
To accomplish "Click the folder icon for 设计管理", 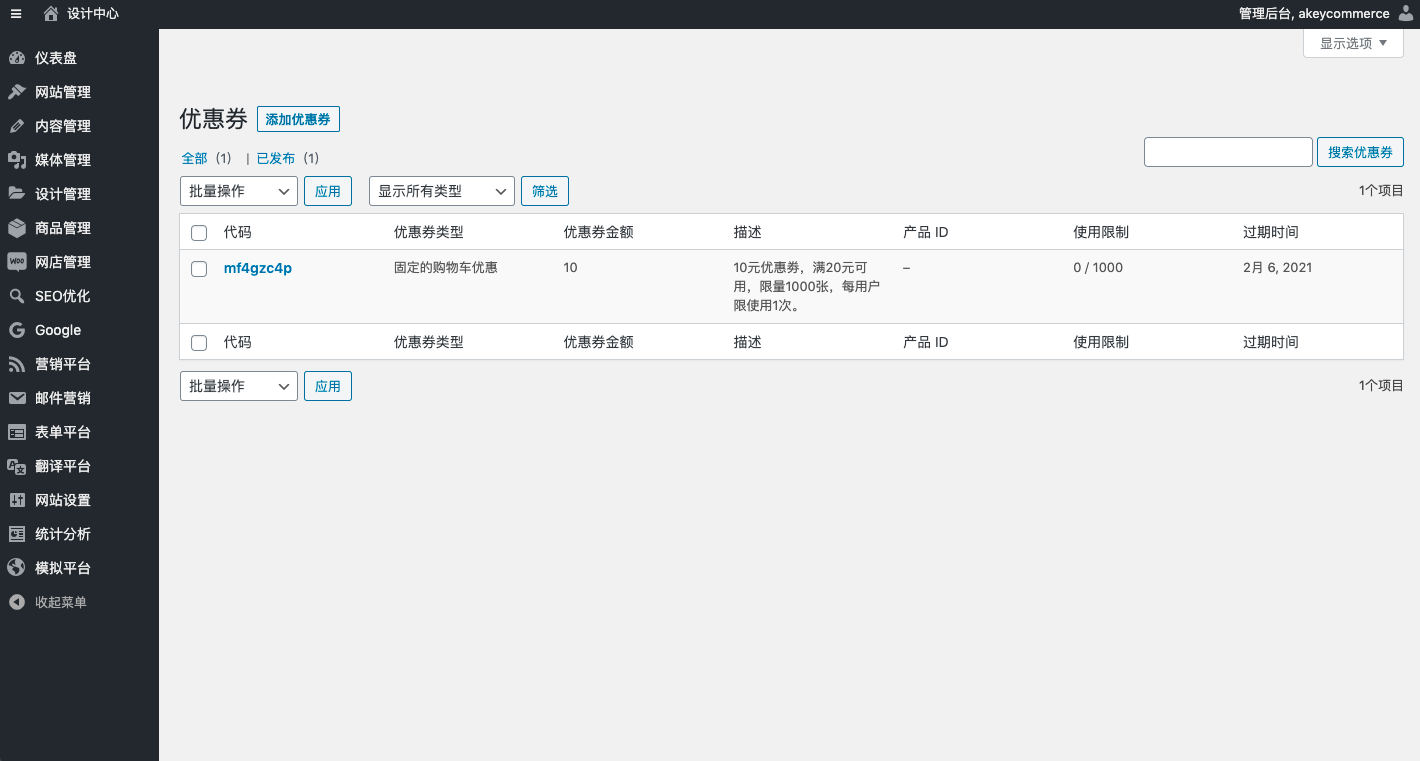I will coord(17,194).
